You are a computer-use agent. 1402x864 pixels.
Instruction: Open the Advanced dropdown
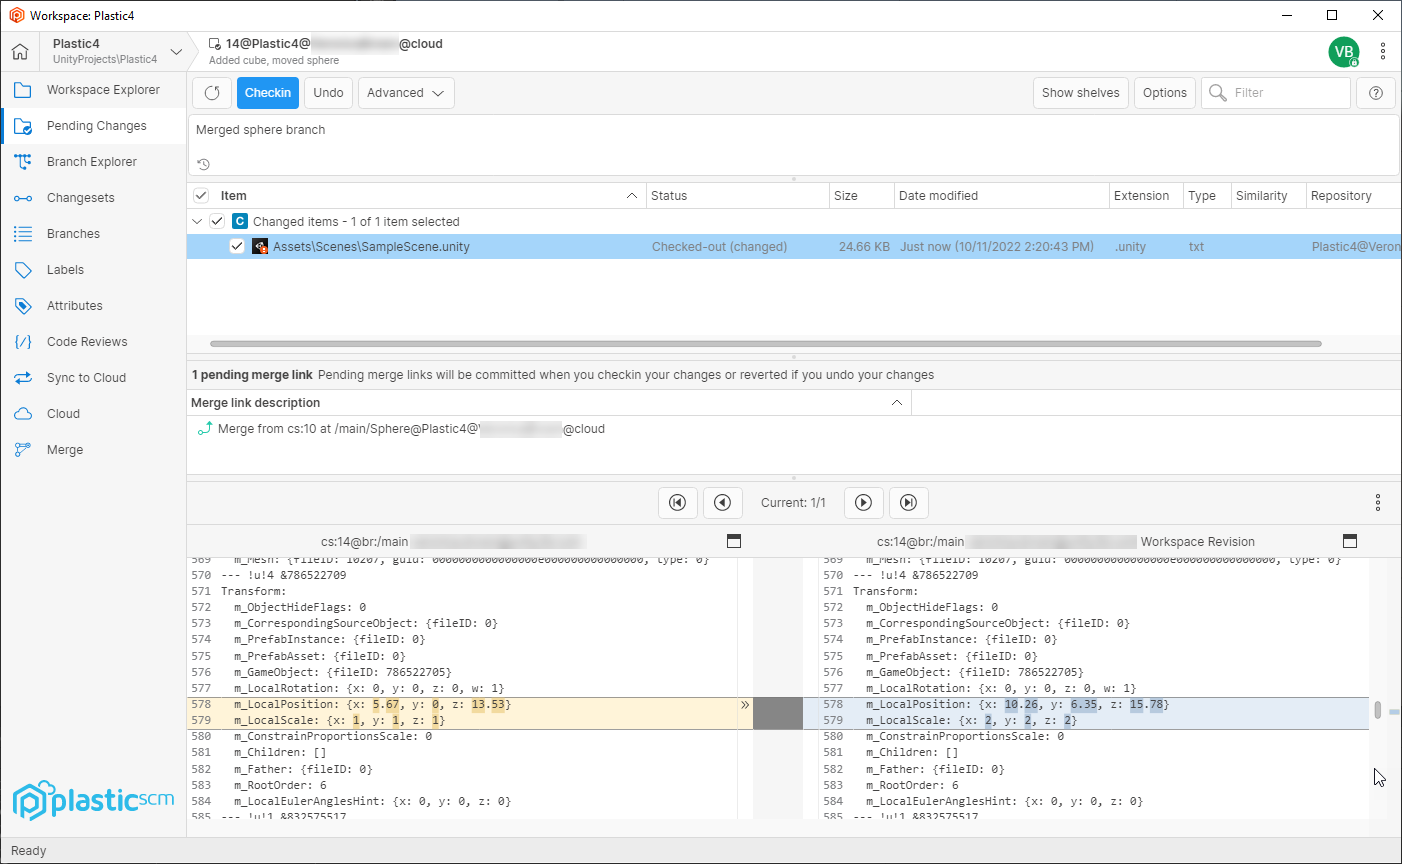[406, 93]
